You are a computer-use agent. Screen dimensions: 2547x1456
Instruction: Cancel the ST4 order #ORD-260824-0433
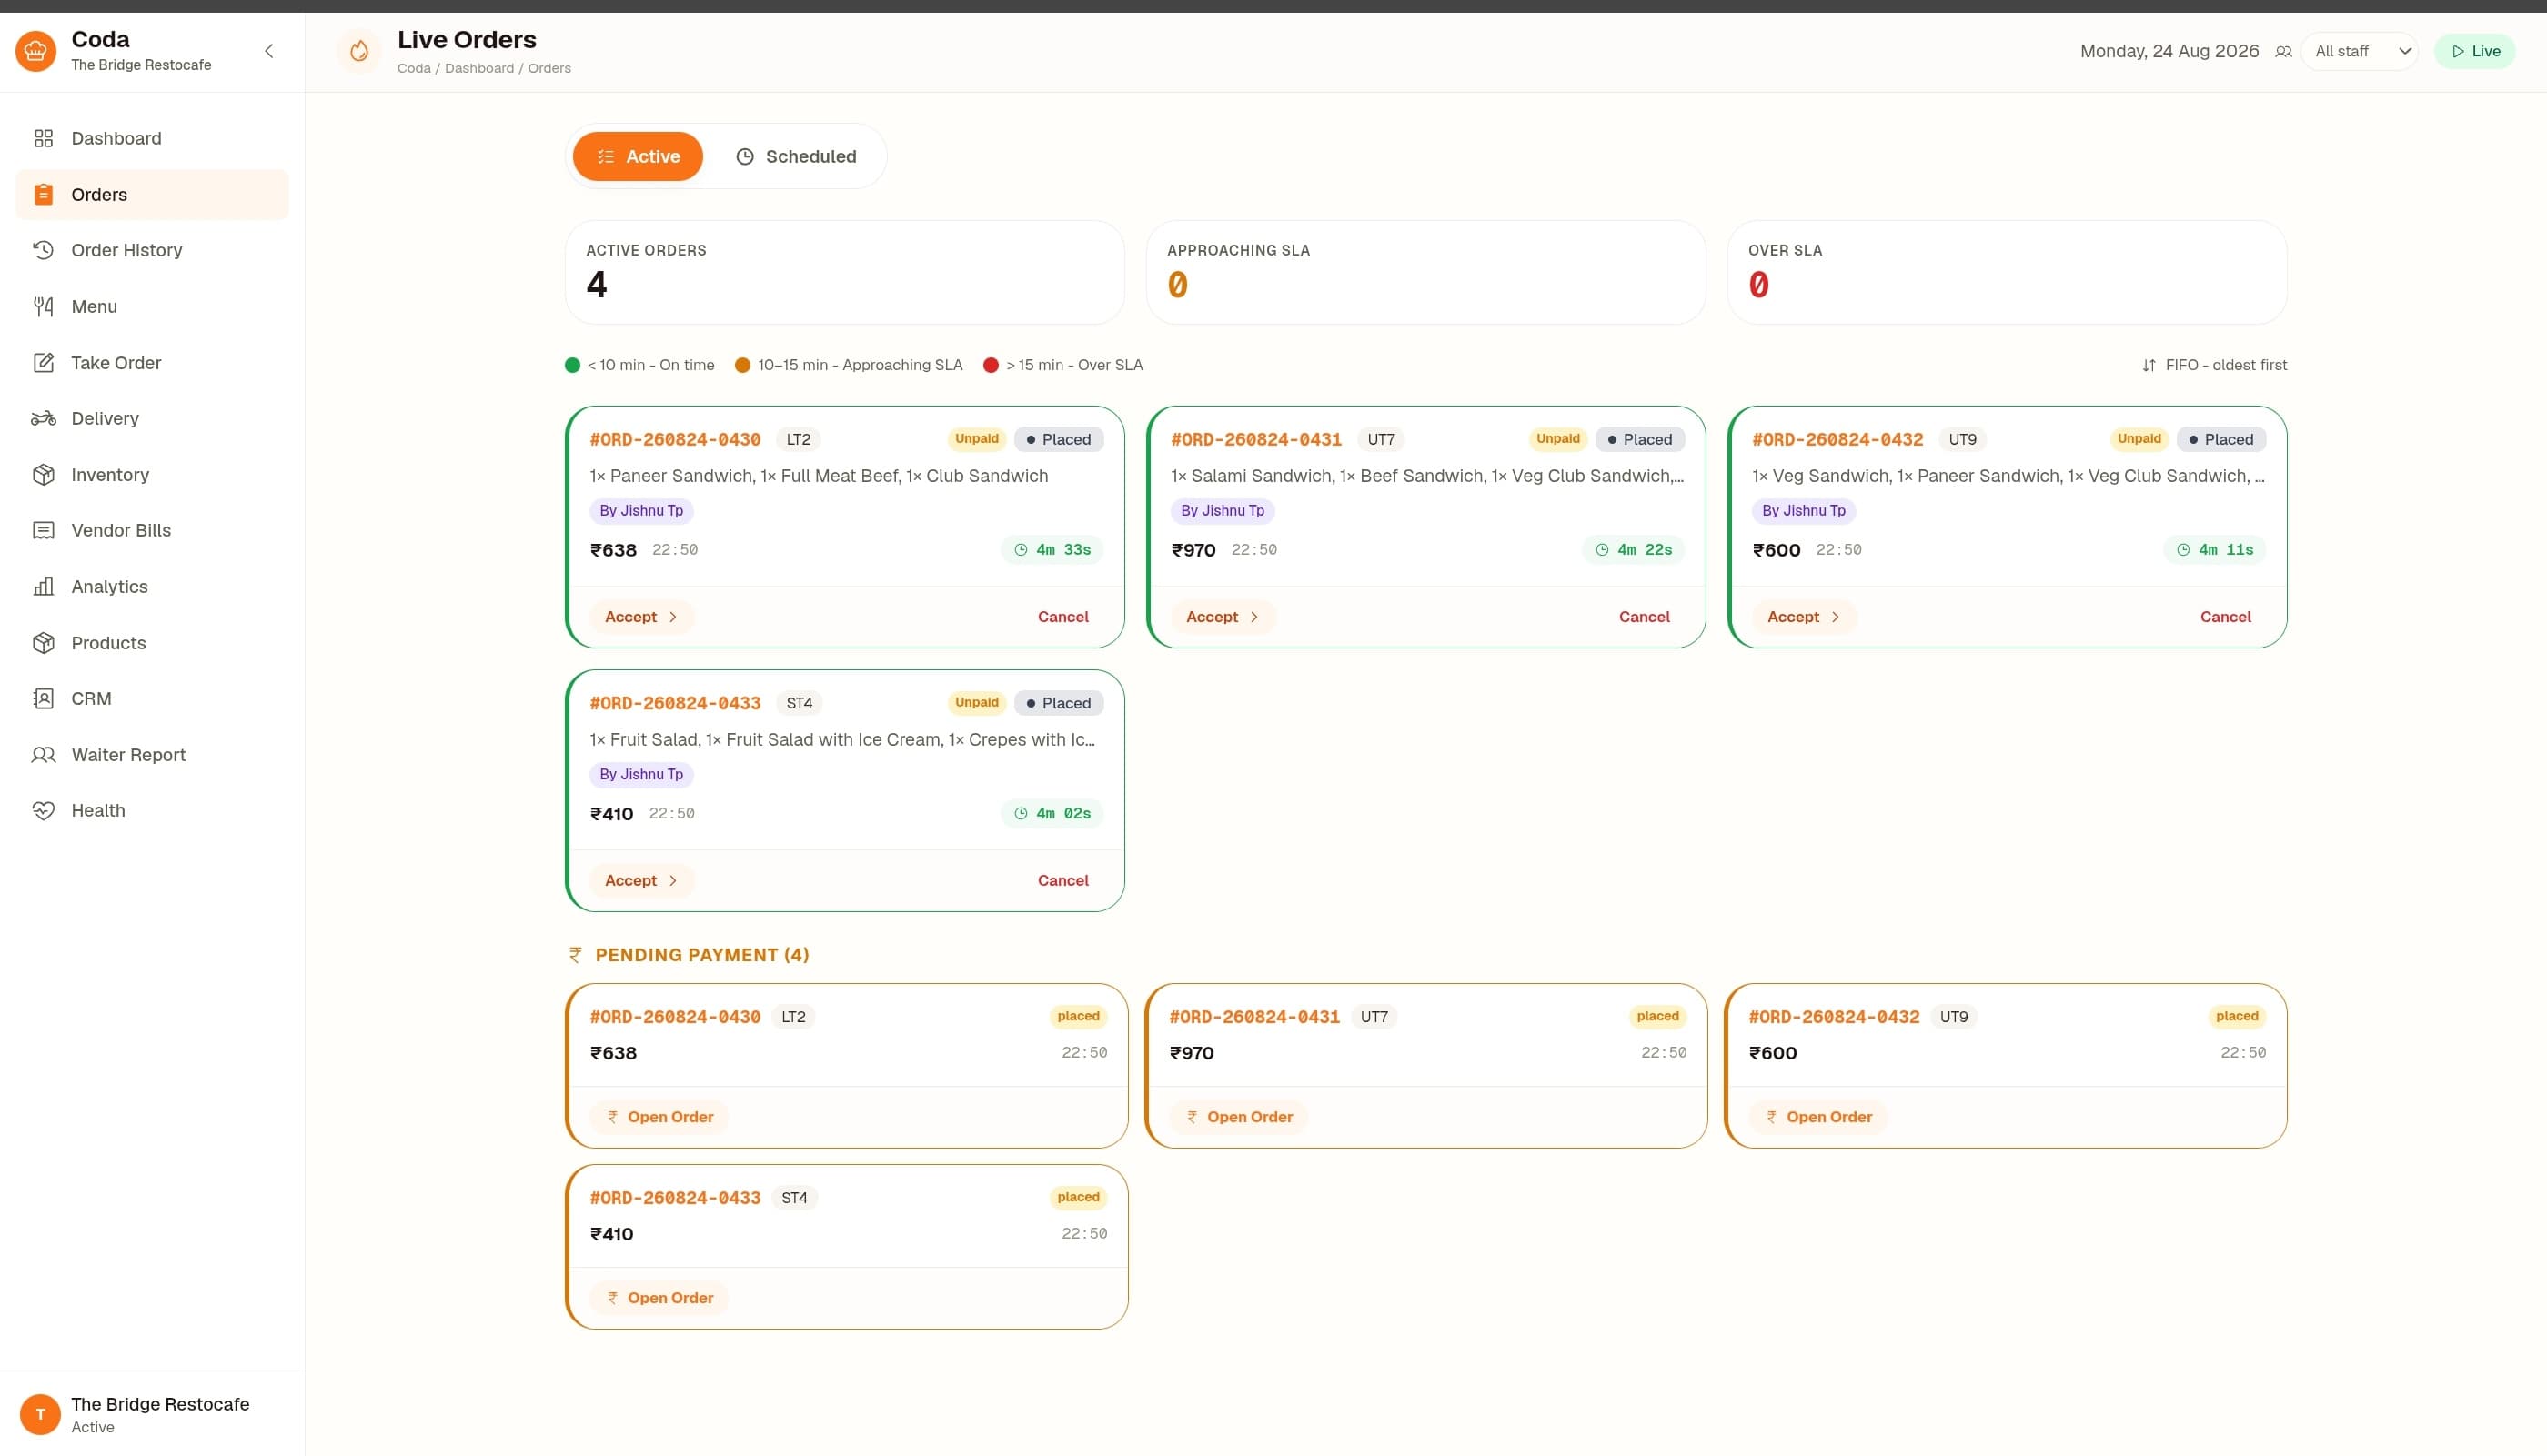(x=1063, y=881)
